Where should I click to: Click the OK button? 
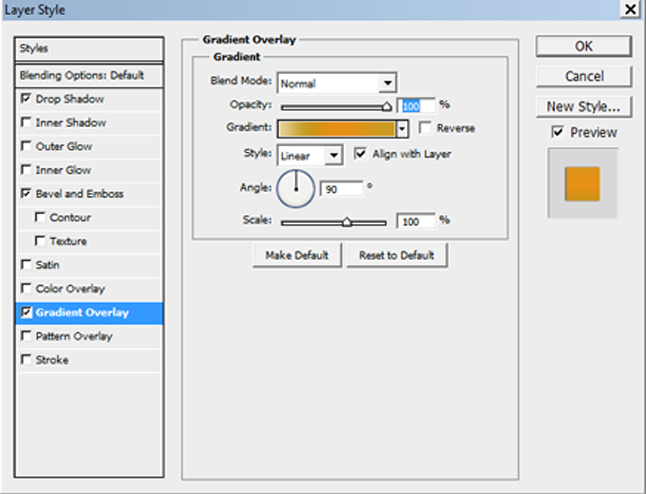[x=583, y=46]
